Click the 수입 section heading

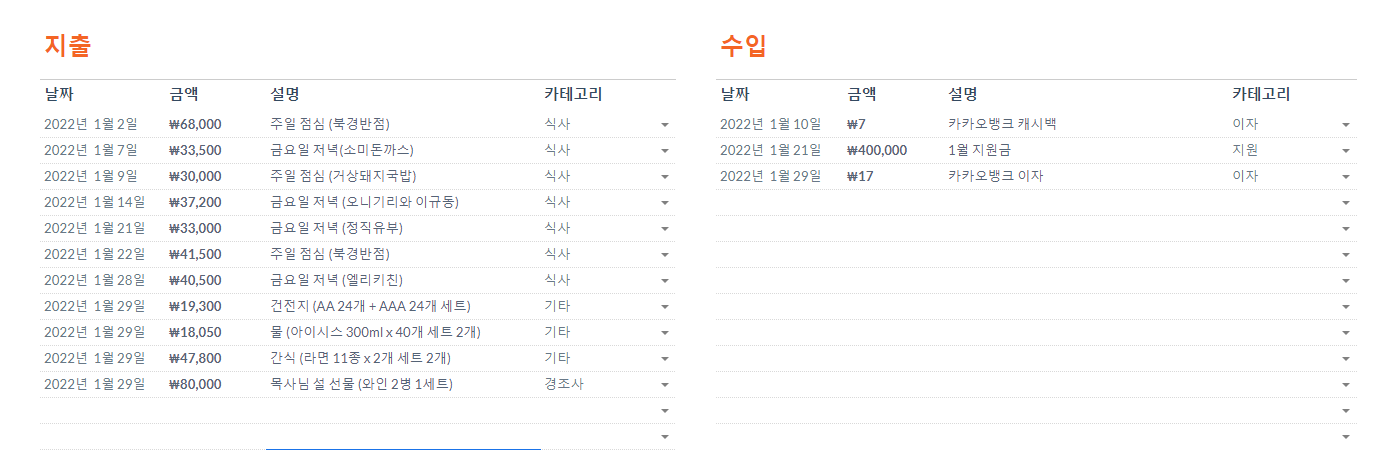pyautogui.click(x=743, y=46)
